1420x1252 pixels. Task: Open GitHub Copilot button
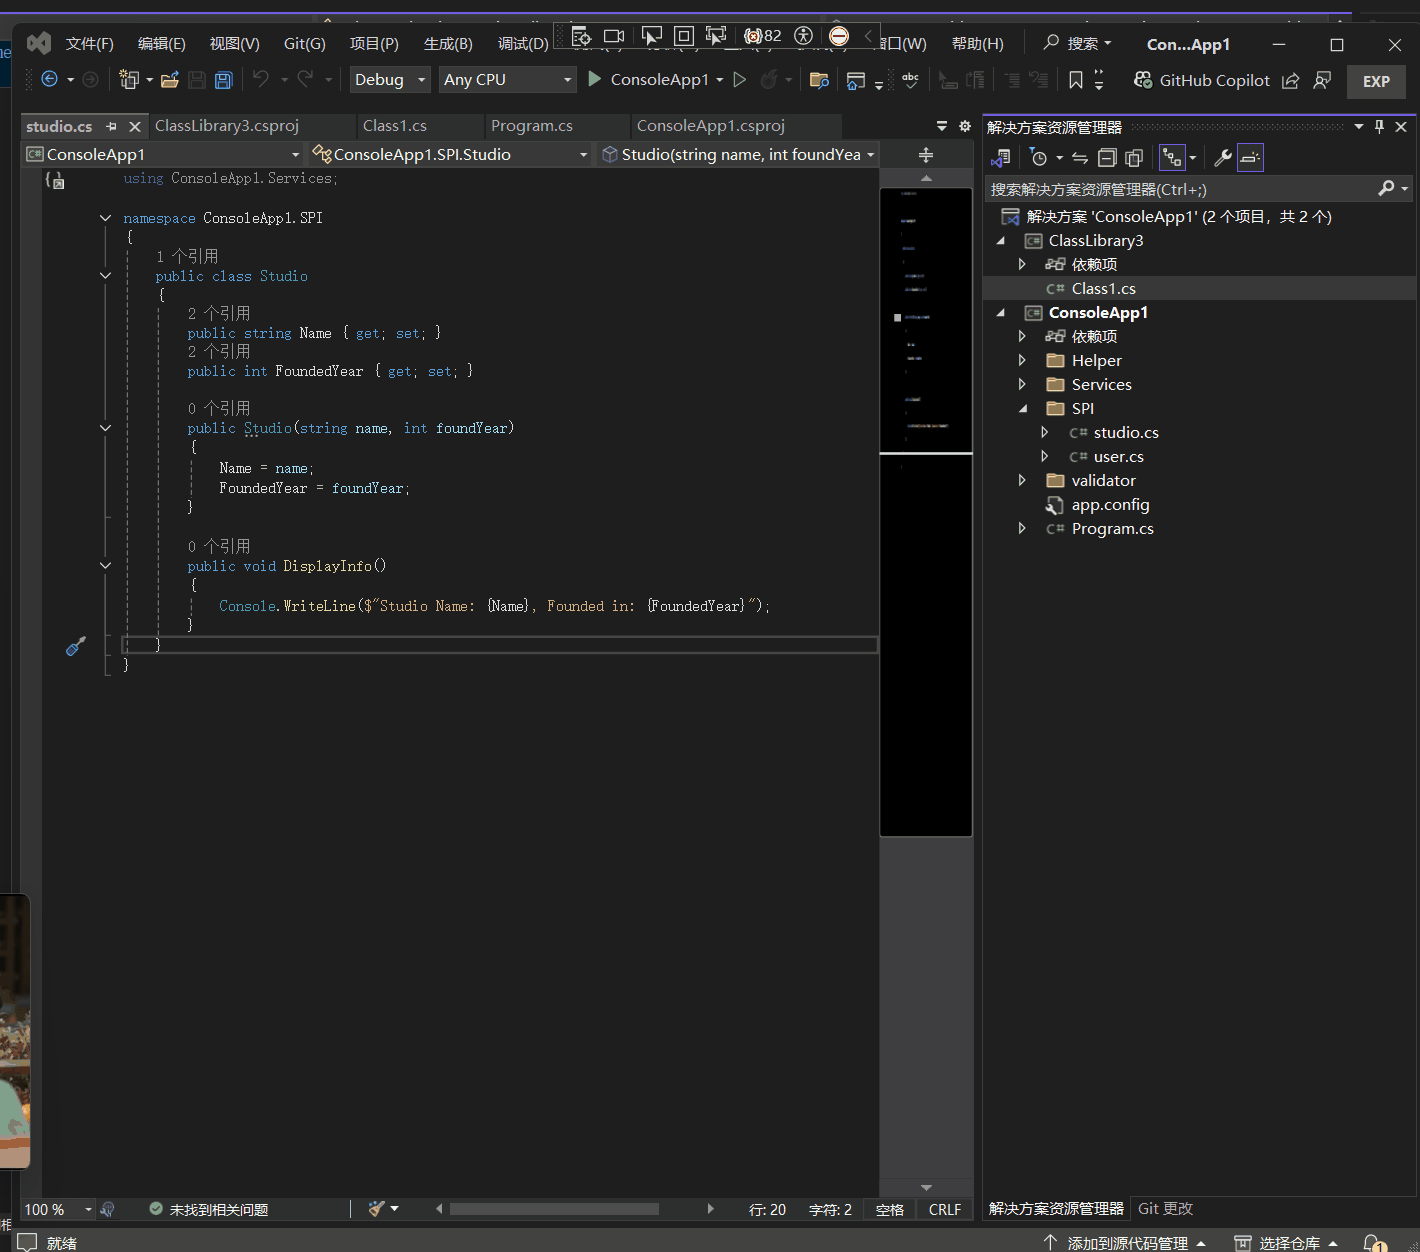click(1202, 80)
